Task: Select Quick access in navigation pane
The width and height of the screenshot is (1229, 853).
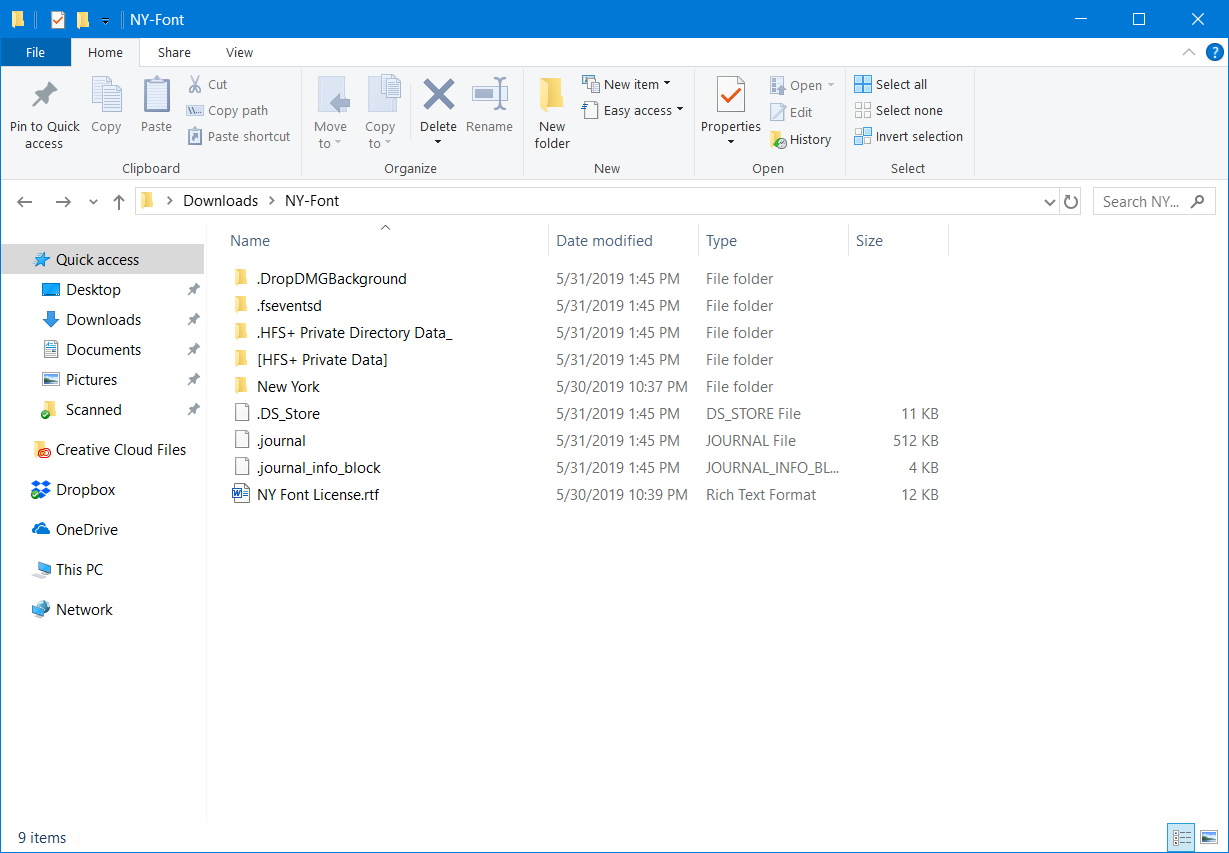Action: coord(102,259)
